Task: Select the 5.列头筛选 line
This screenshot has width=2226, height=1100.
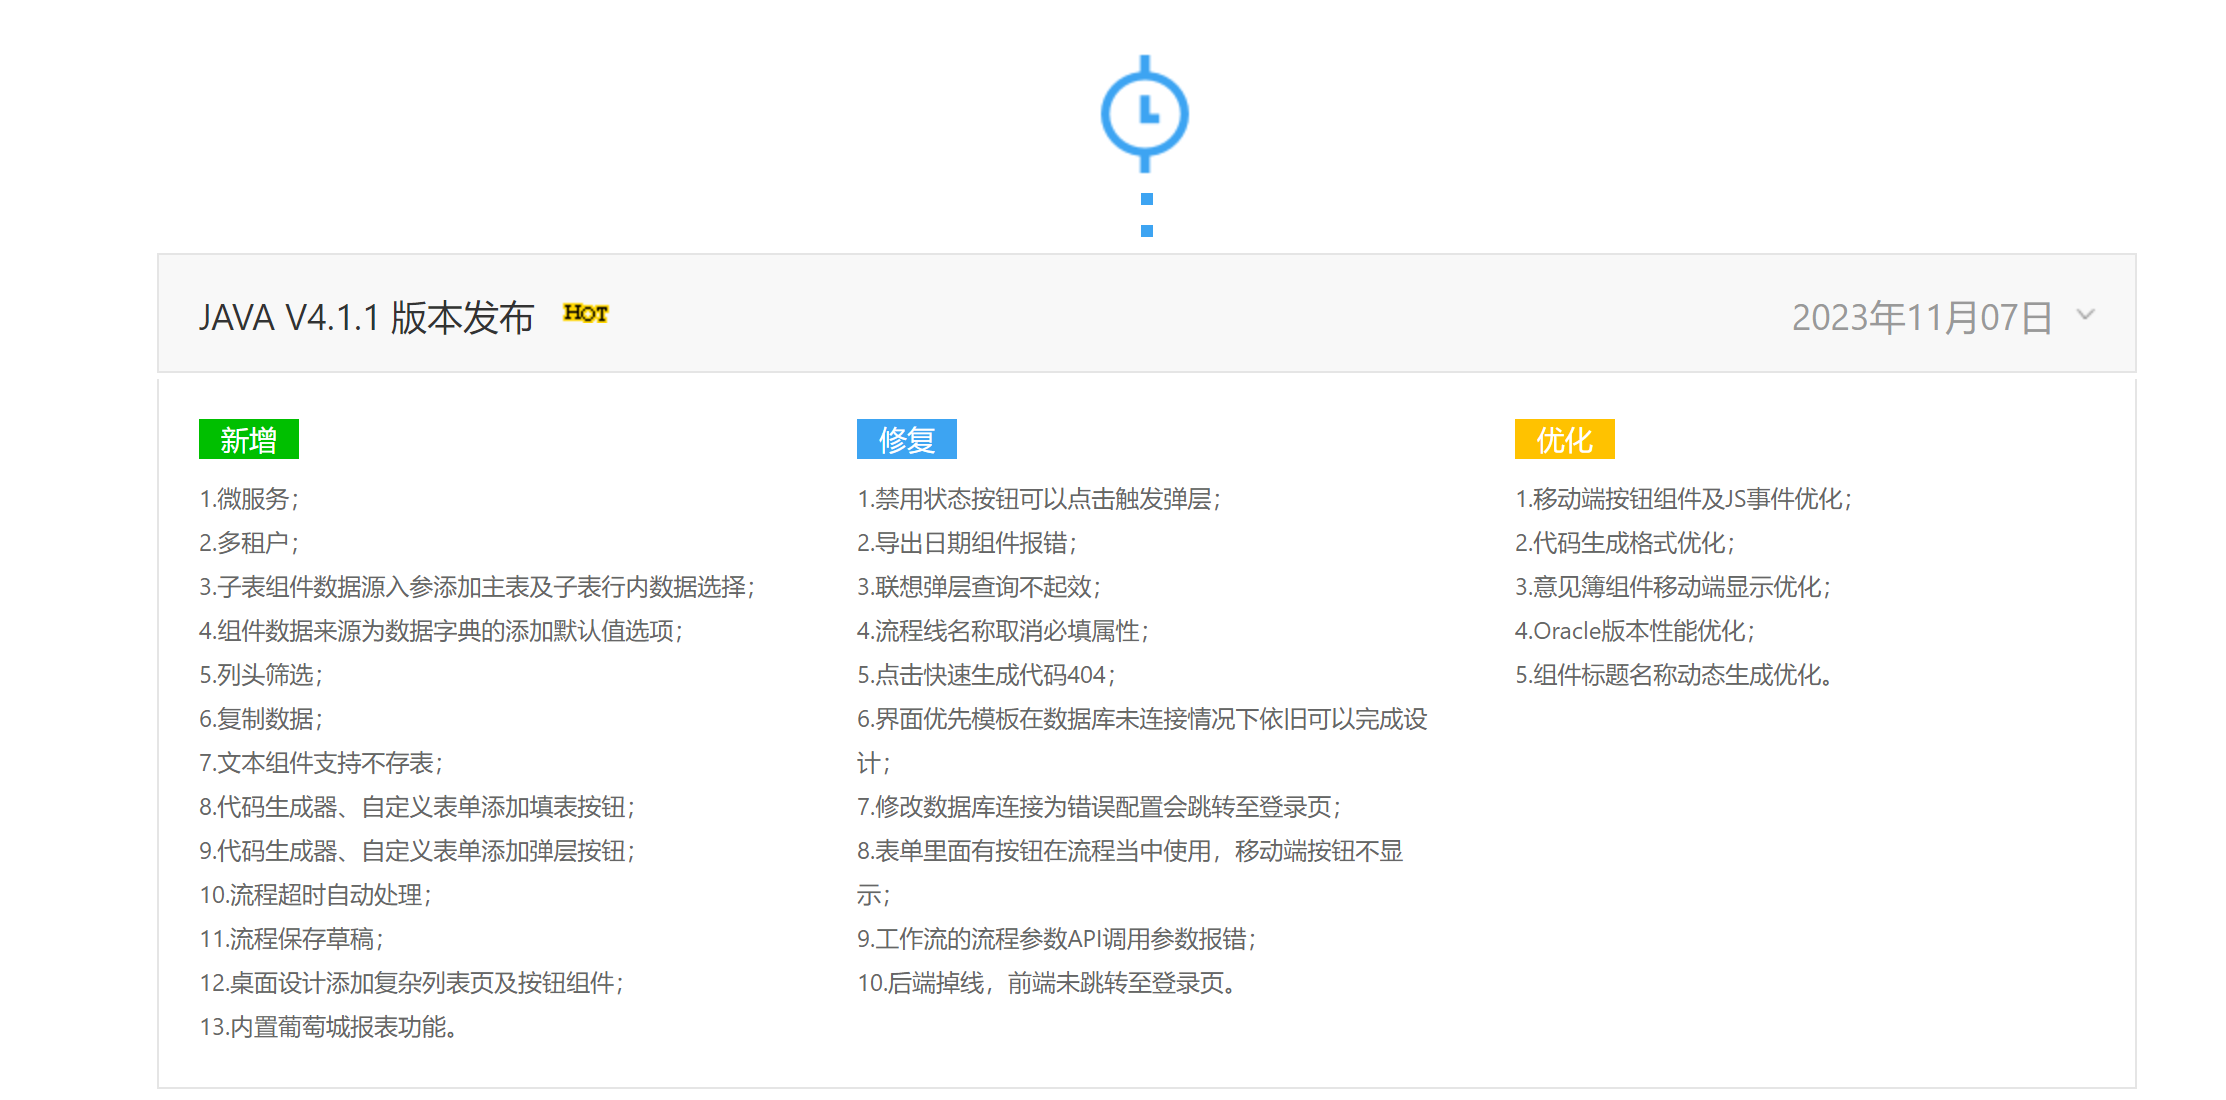Action: click(261, 675)
